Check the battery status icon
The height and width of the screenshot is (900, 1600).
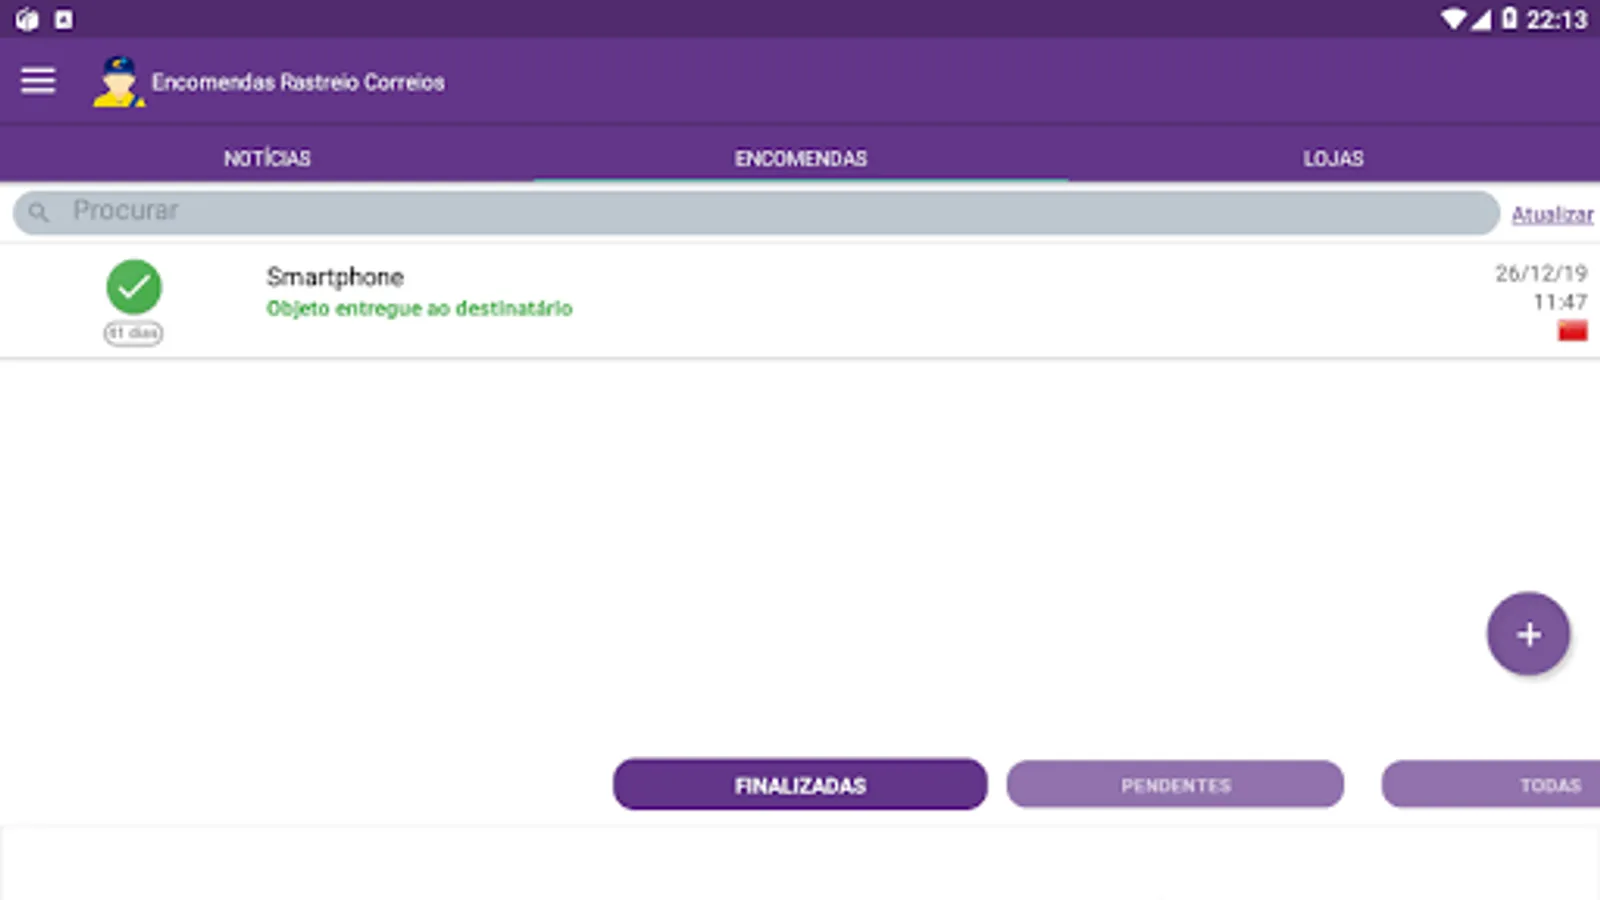pos(1509,19)
